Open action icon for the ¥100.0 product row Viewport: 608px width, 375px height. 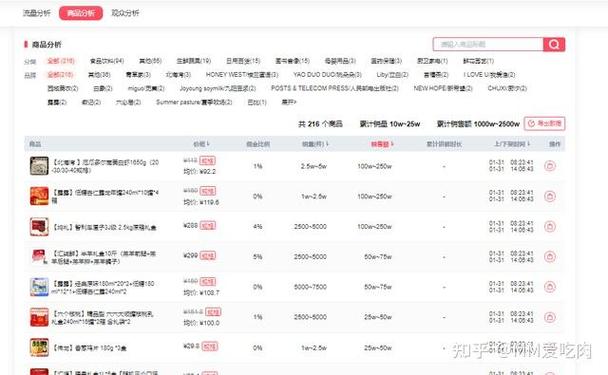pyautogui.click(x=550, y=317)
